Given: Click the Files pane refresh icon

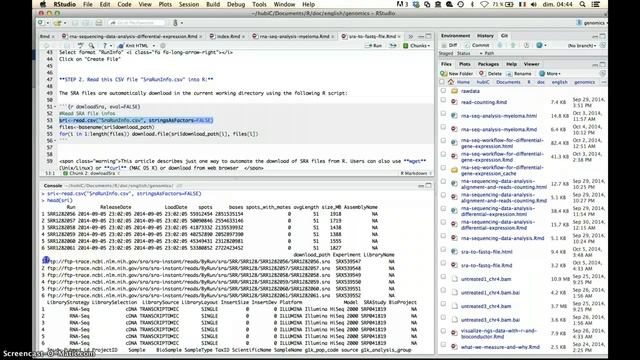Looking at the screenshot, I should [x=602, y=73].
